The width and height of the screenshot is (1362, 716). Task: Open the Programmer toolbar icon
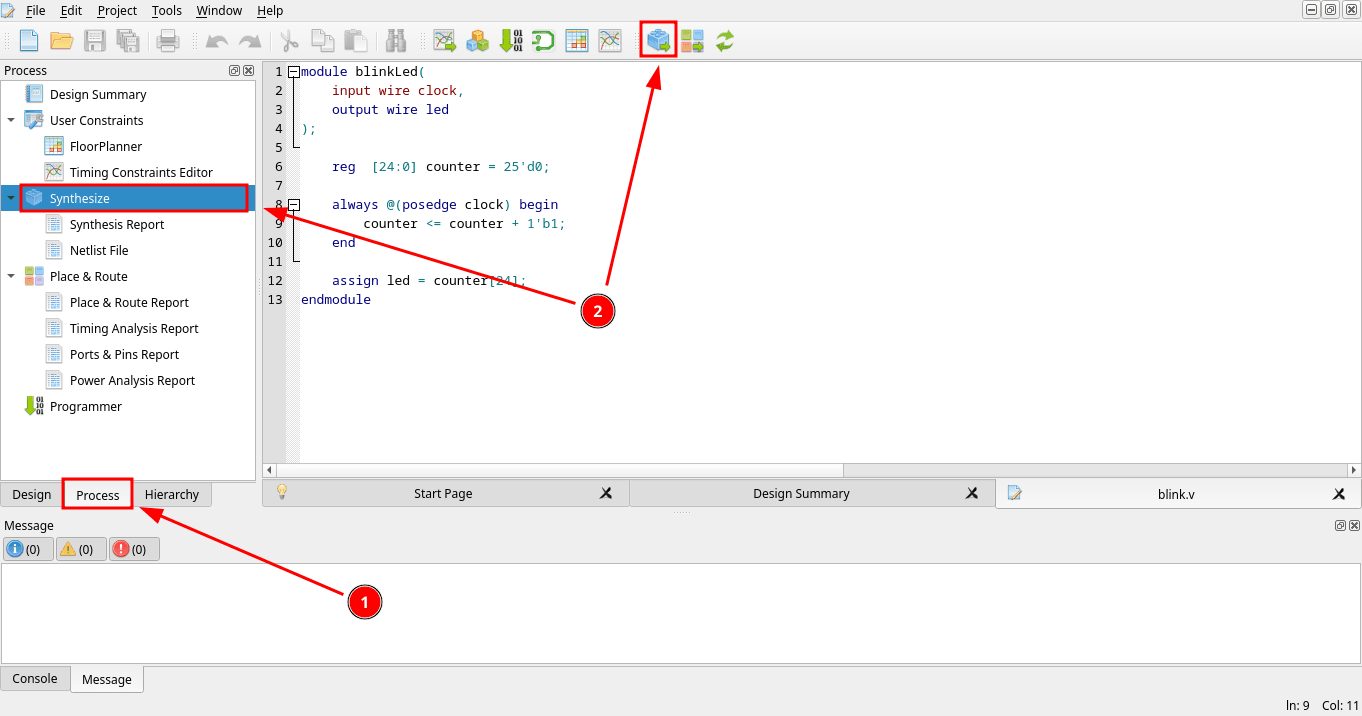coord(510,41)
